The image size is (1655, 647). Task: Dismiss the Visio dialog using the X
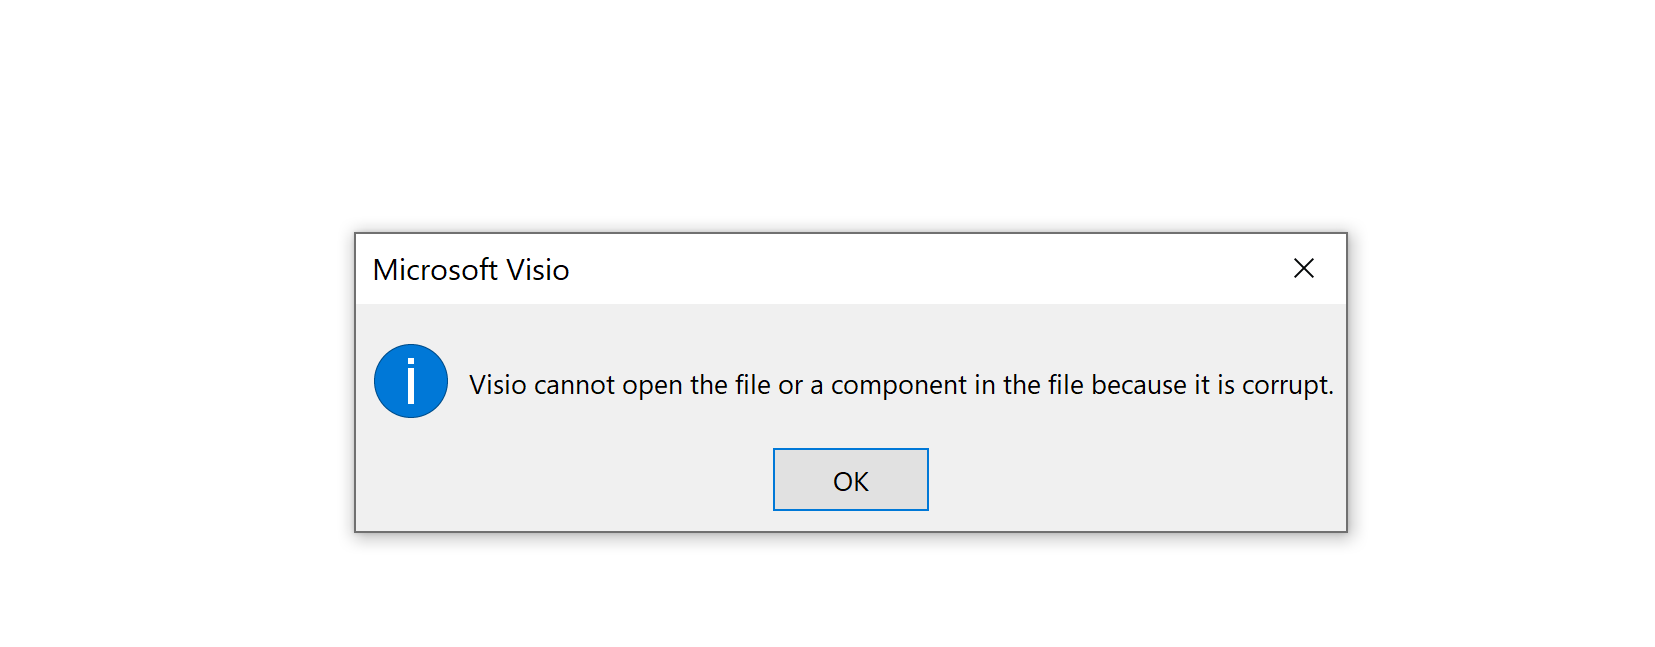click(x=1303, y=268)
